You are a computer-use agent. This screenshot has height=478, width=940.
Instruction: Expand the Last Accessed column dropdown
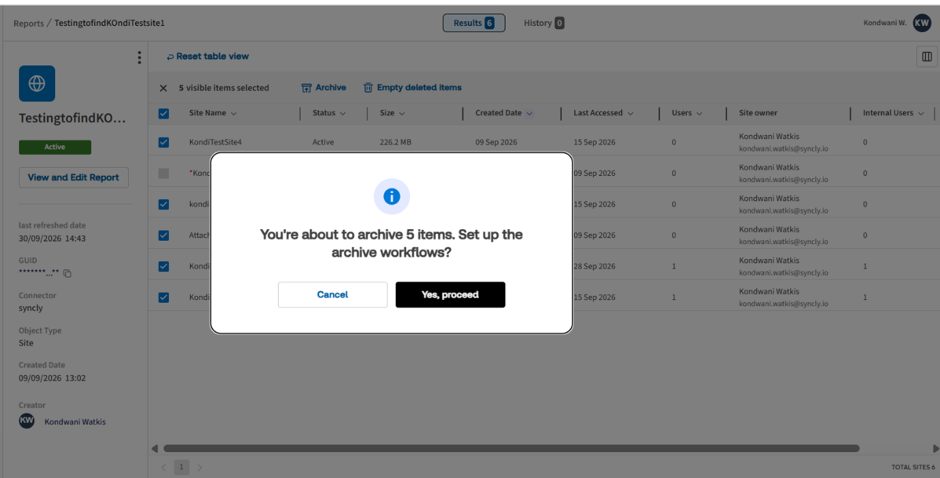click(630, 113)
